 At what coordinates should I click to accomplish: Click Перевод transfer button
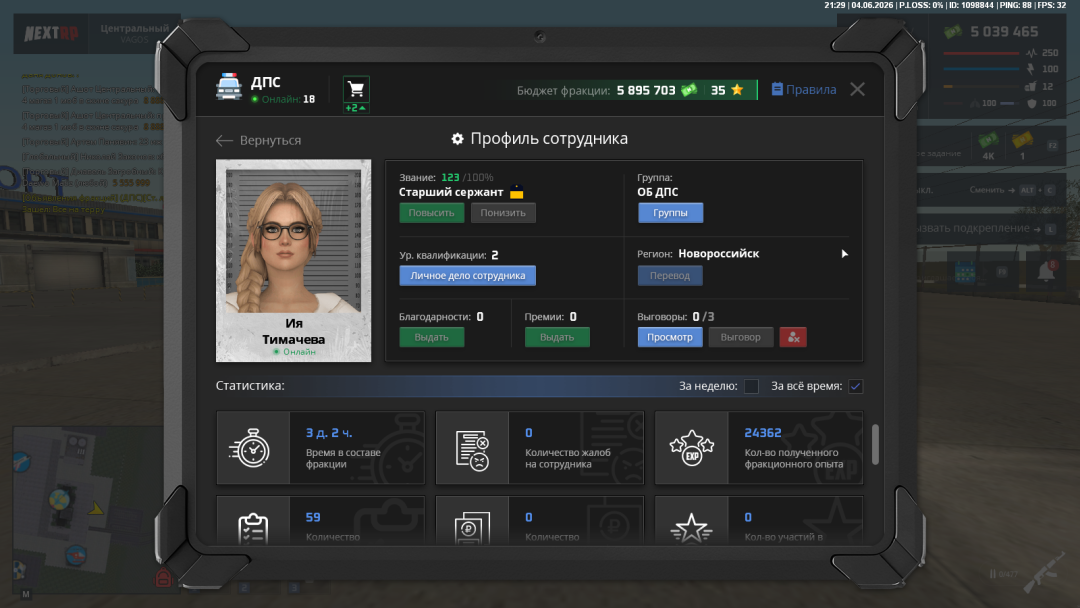point(669,275)
